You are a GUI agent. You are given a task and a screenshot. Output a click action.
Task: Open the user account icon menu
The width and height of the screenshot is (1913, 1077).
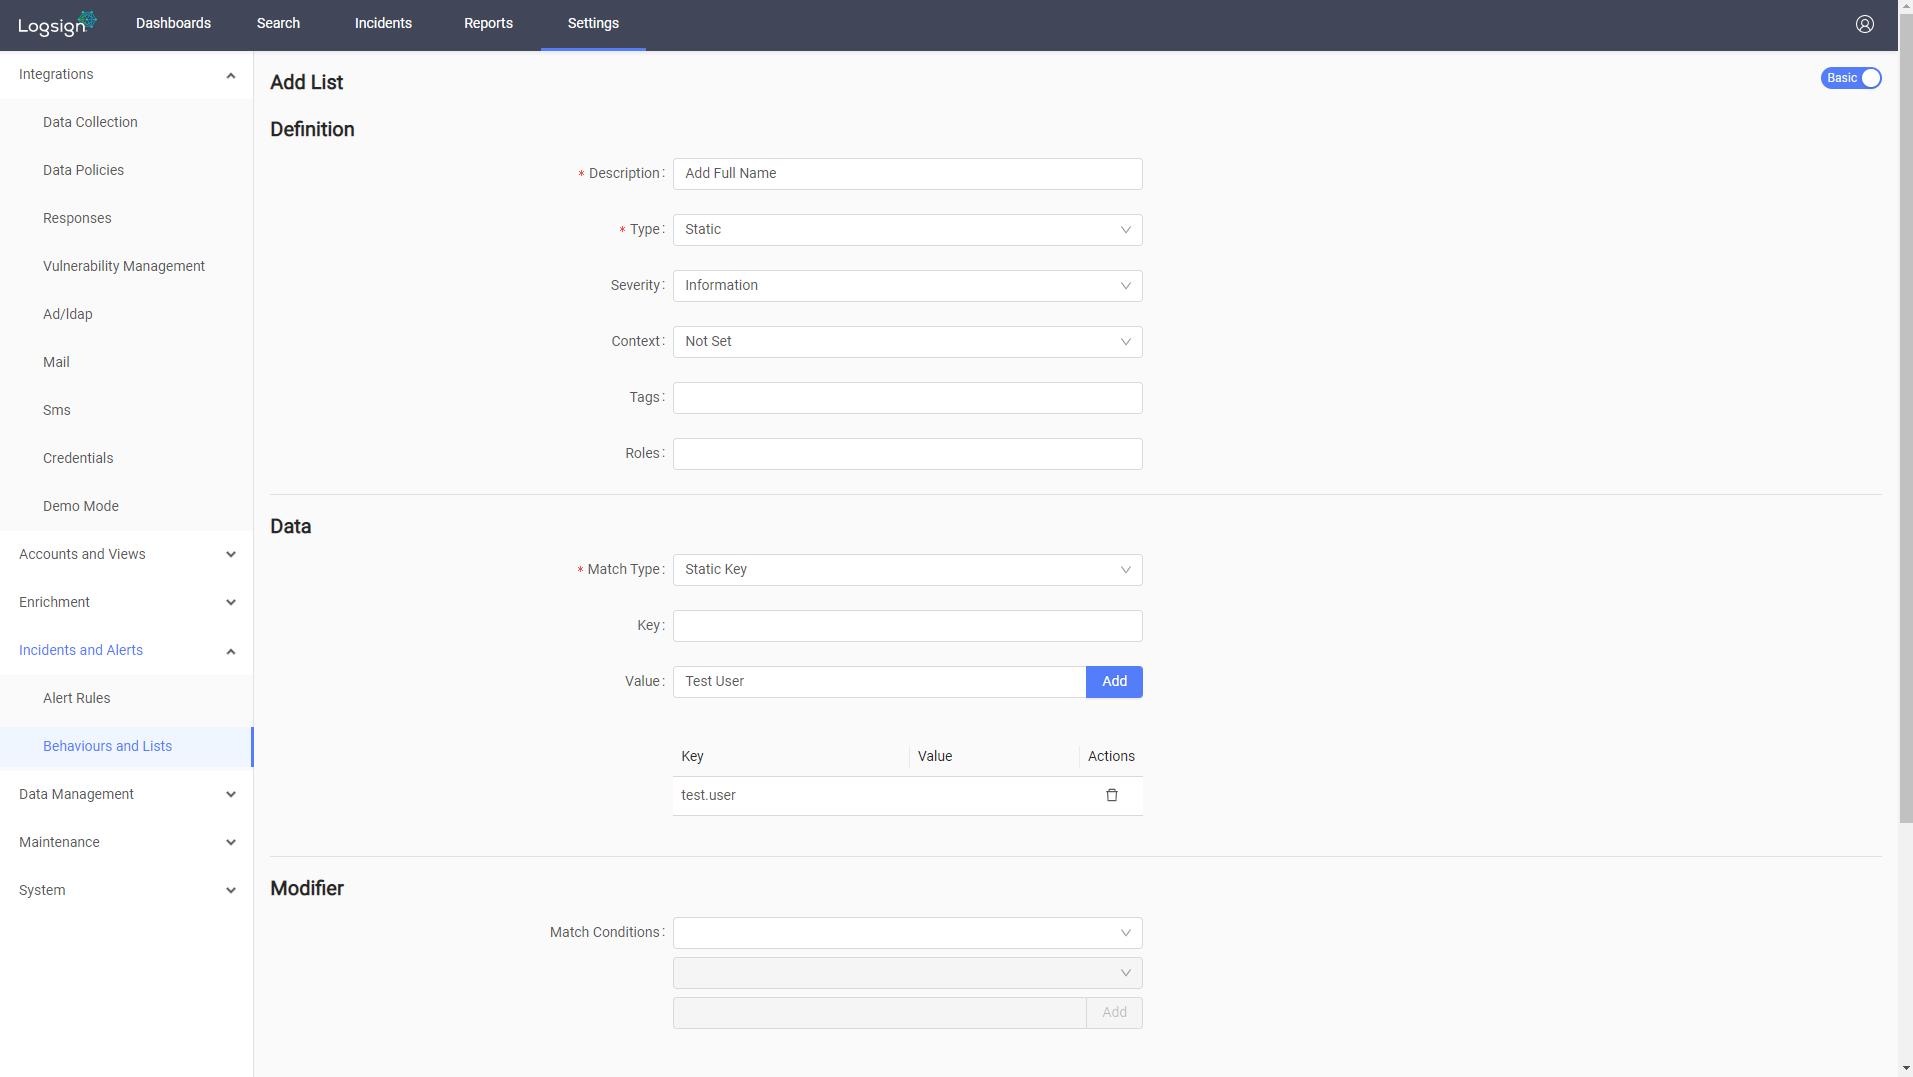pos(1863,23)
